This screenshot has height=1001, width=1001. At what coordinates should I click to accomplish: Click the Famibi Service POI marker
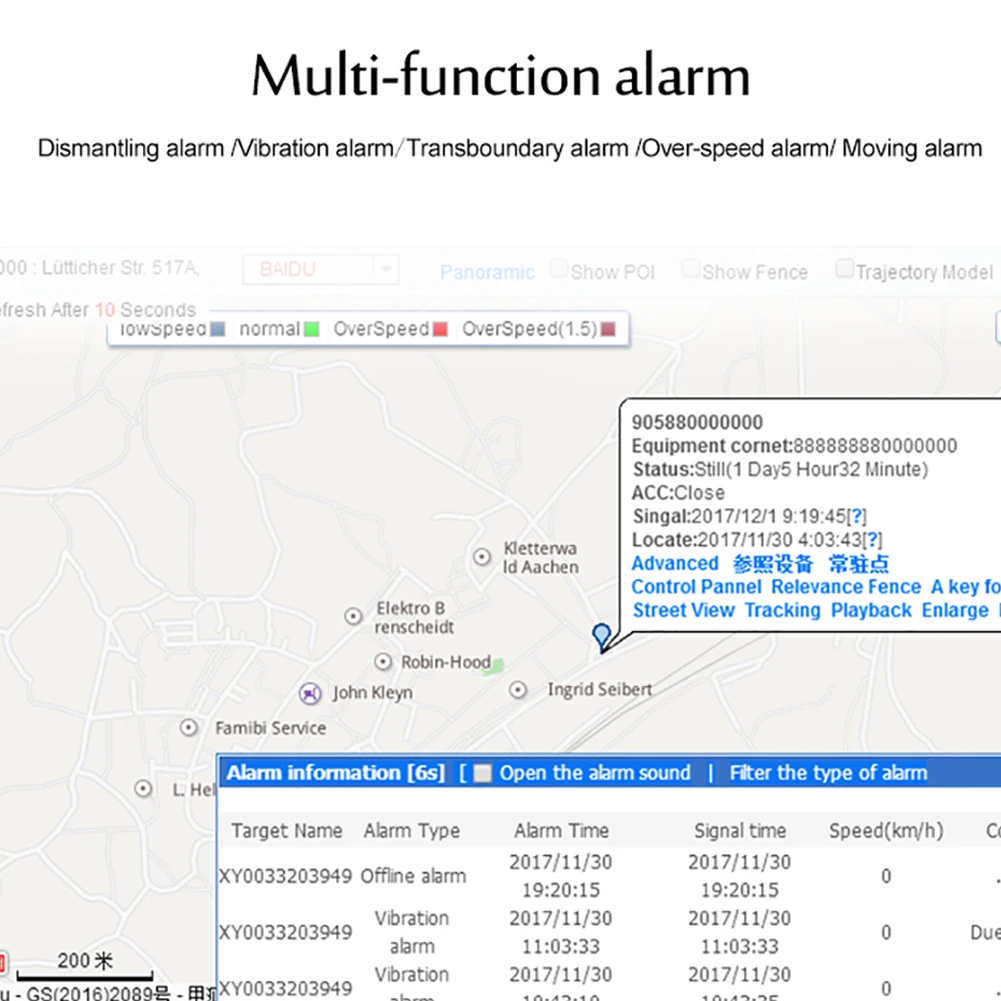tap(188, 728)
